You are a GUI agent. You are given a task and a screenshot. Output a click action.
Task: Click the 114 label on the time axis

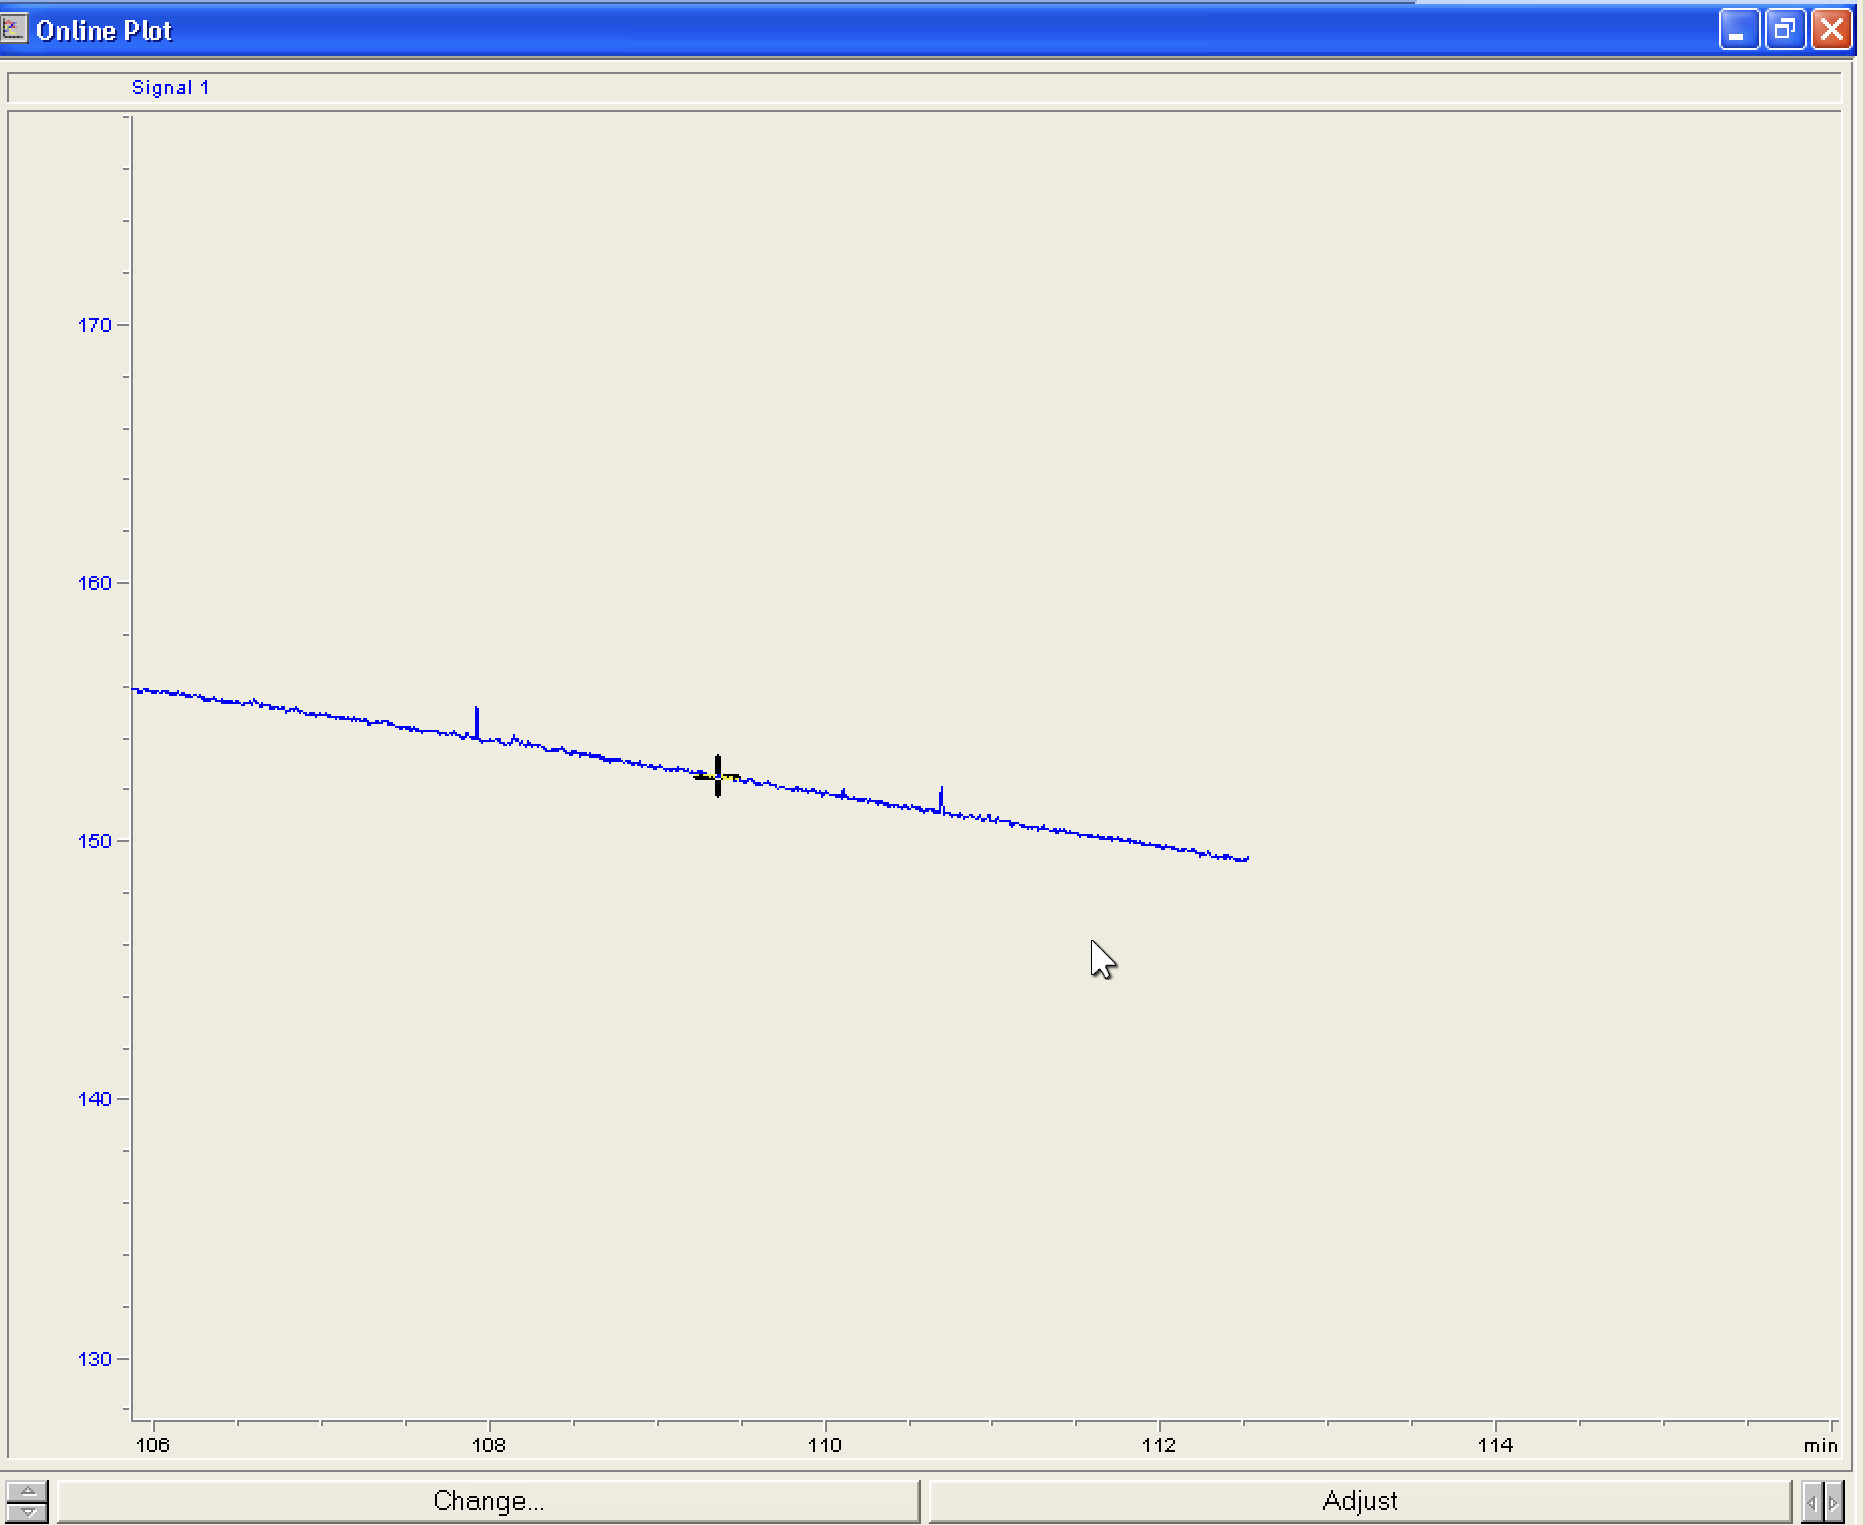(x=1496, y=1445)
